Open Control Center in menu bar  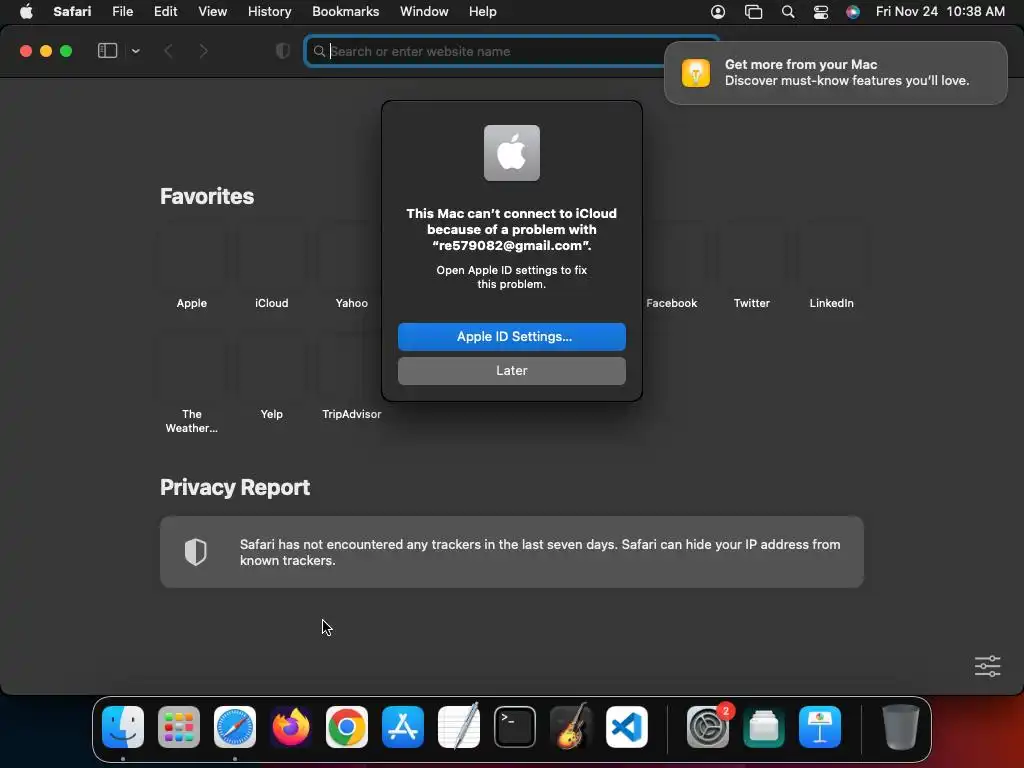pos(821,12)
